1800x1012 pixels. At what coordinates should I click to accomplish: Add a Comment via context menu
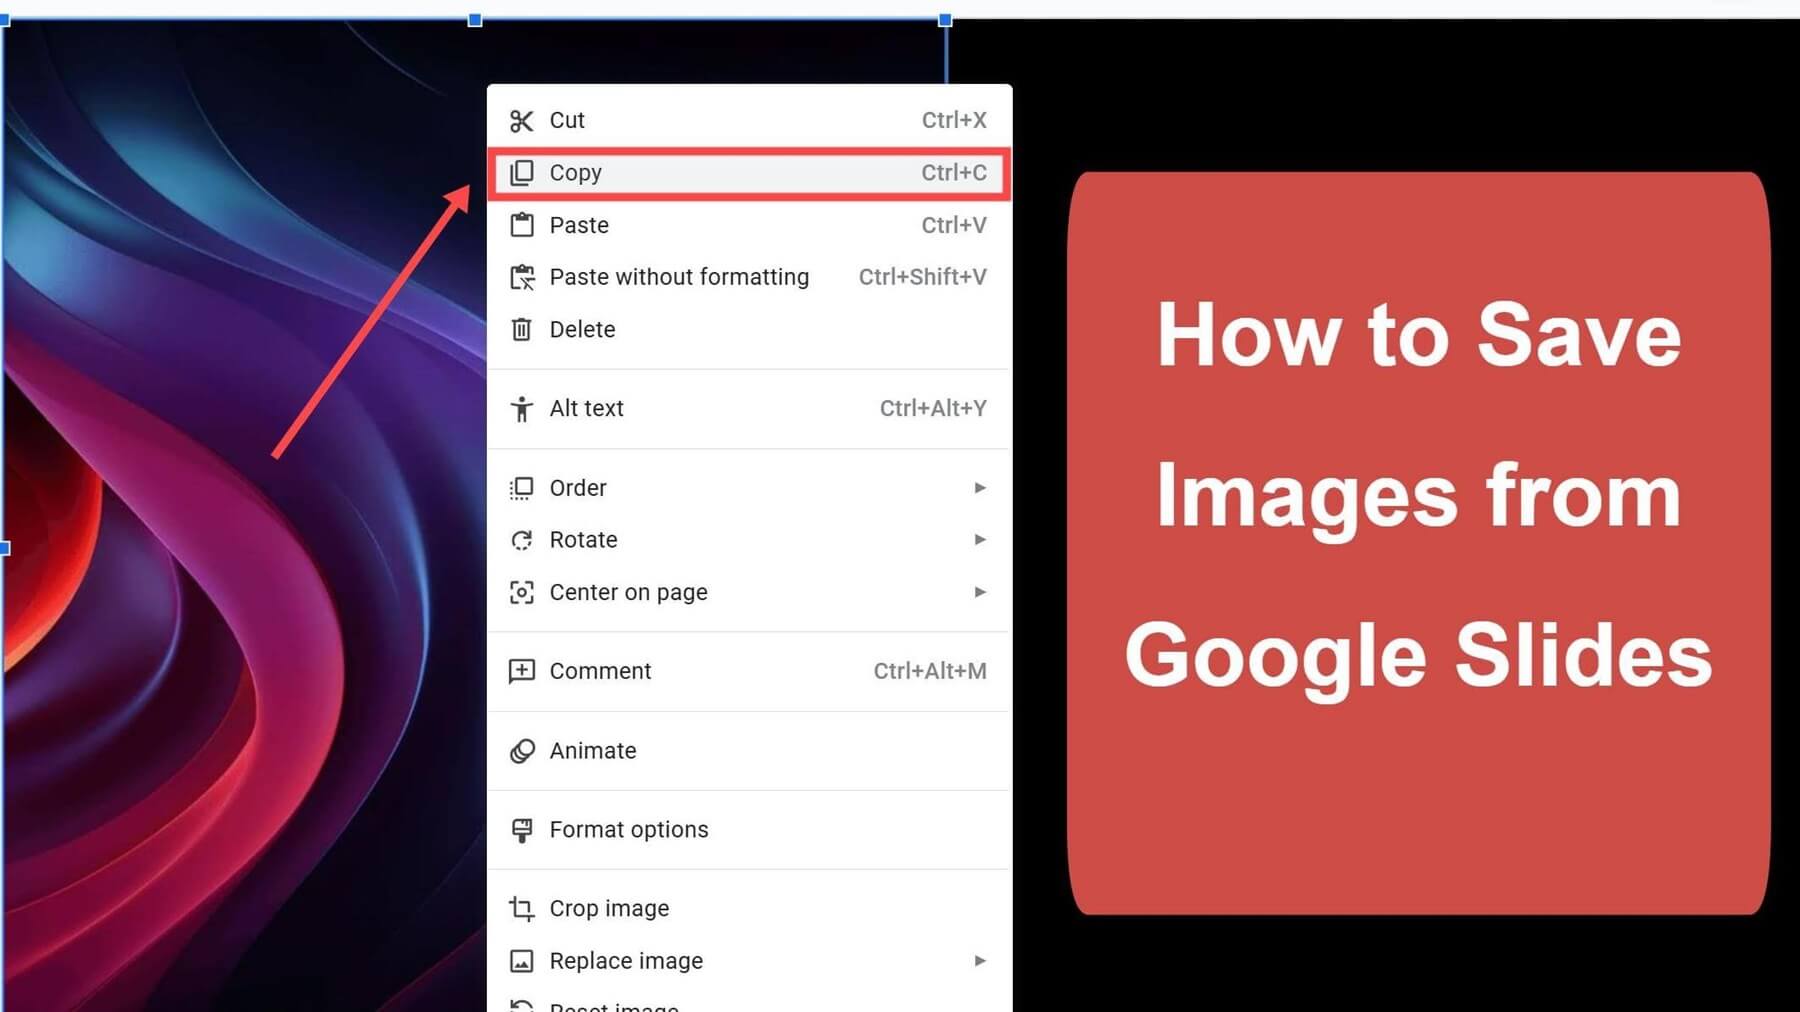pos(749,671)
